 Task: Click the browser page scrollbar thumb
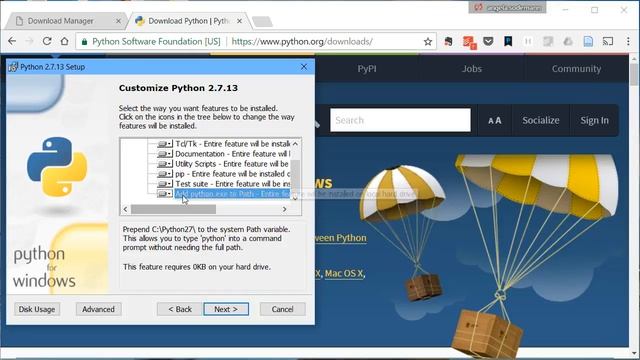click(x=634, y=74)
